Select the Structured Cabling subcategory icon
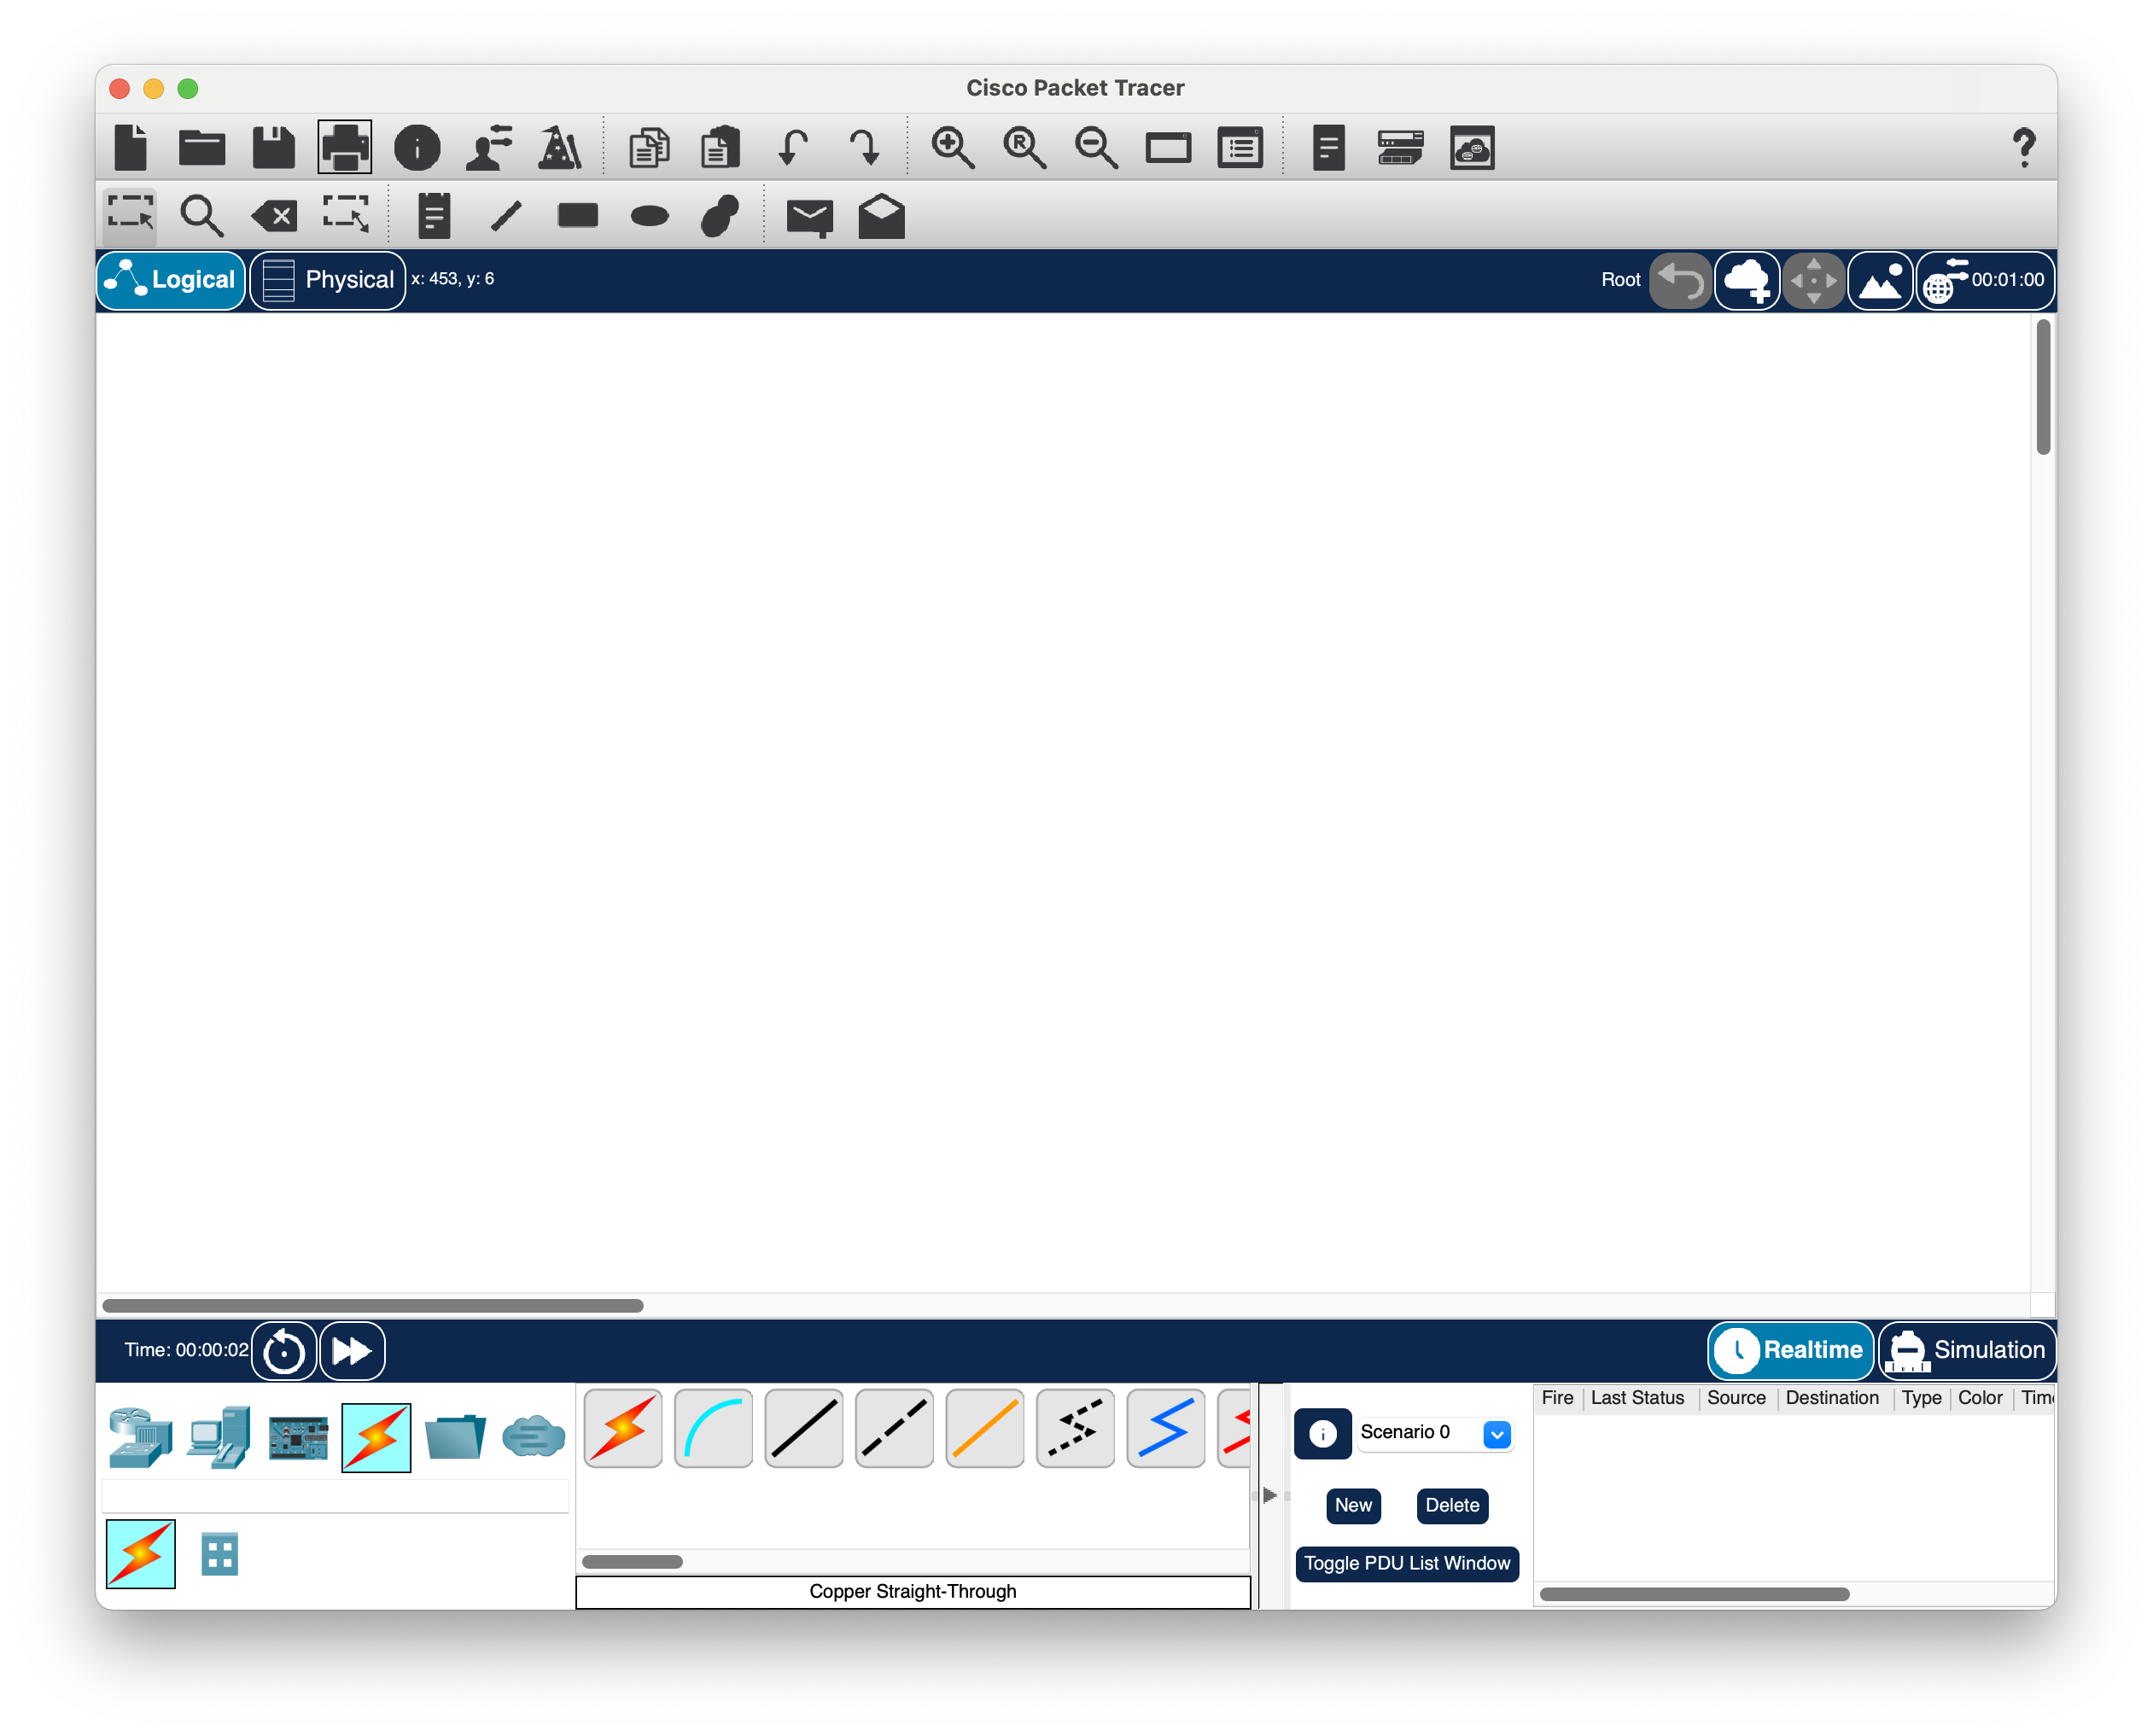The height and width of the screenshot is (1736, 2153). 219,1554
